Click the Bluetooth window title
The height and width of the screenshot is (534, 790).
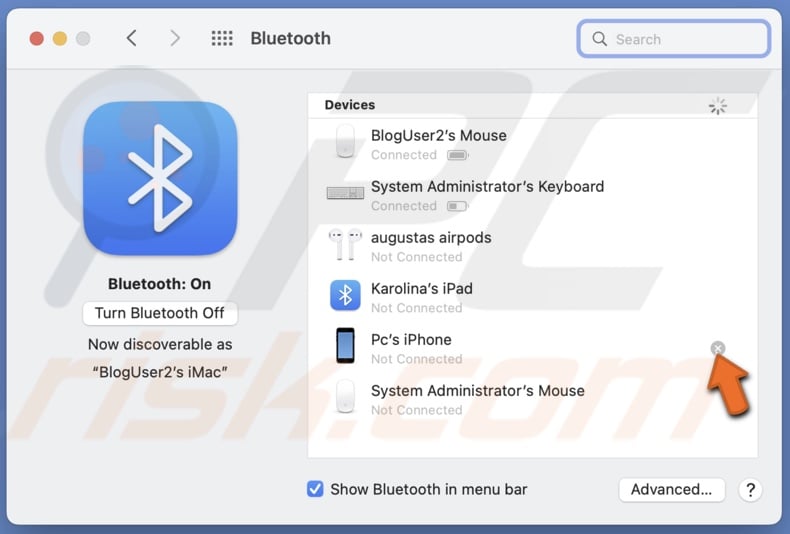pyautogui.click(x=291, y=38)
